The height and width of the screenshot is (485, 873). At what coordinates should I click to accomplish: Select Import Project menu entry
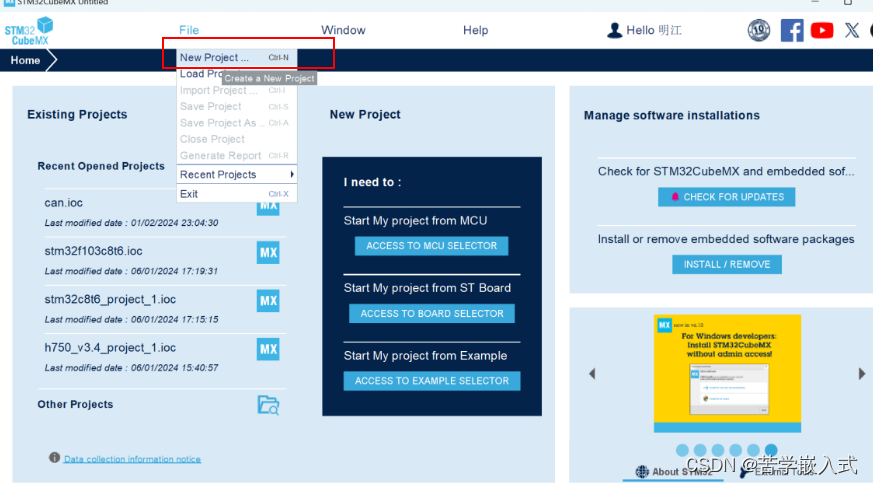[237, 90]
